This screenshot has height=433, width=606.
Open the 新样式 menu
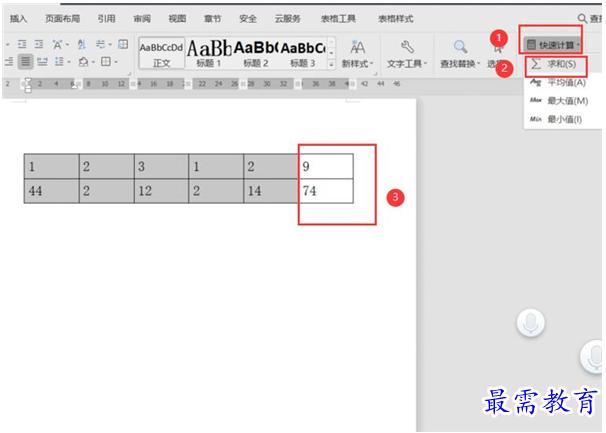357,55
